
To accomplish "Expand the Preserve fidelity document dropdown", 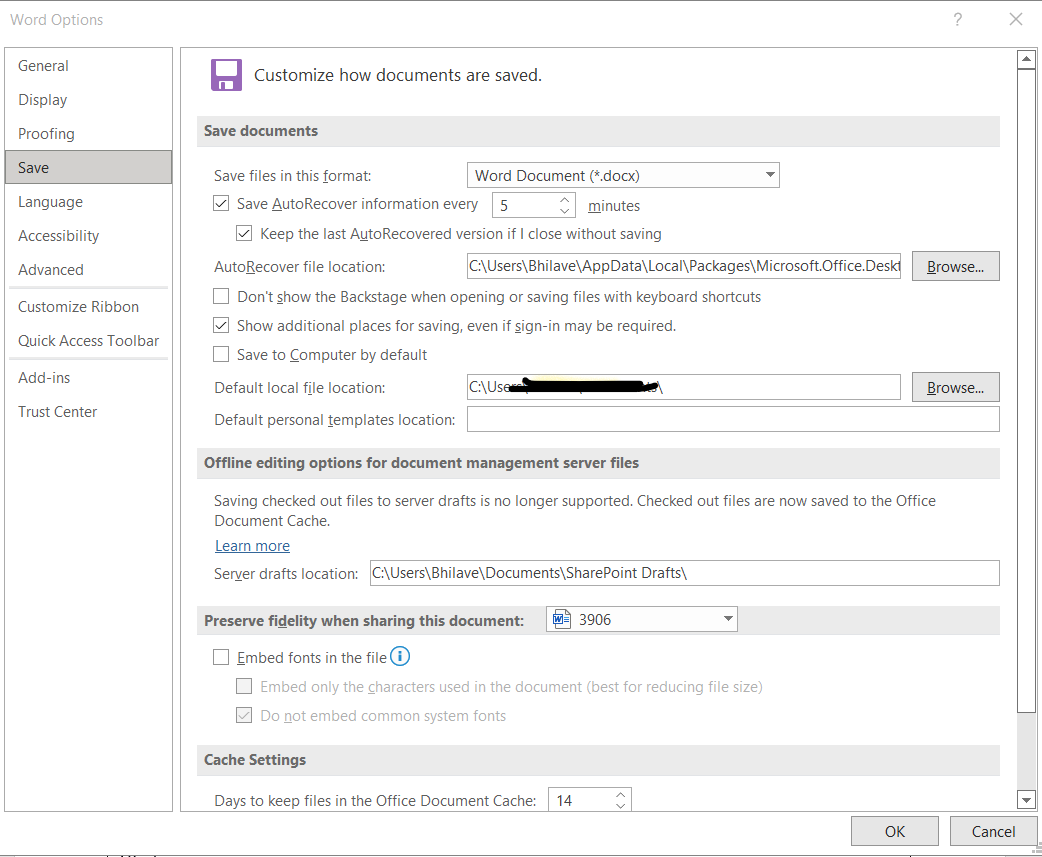I will pyautogui.click(x=727, y=620).
